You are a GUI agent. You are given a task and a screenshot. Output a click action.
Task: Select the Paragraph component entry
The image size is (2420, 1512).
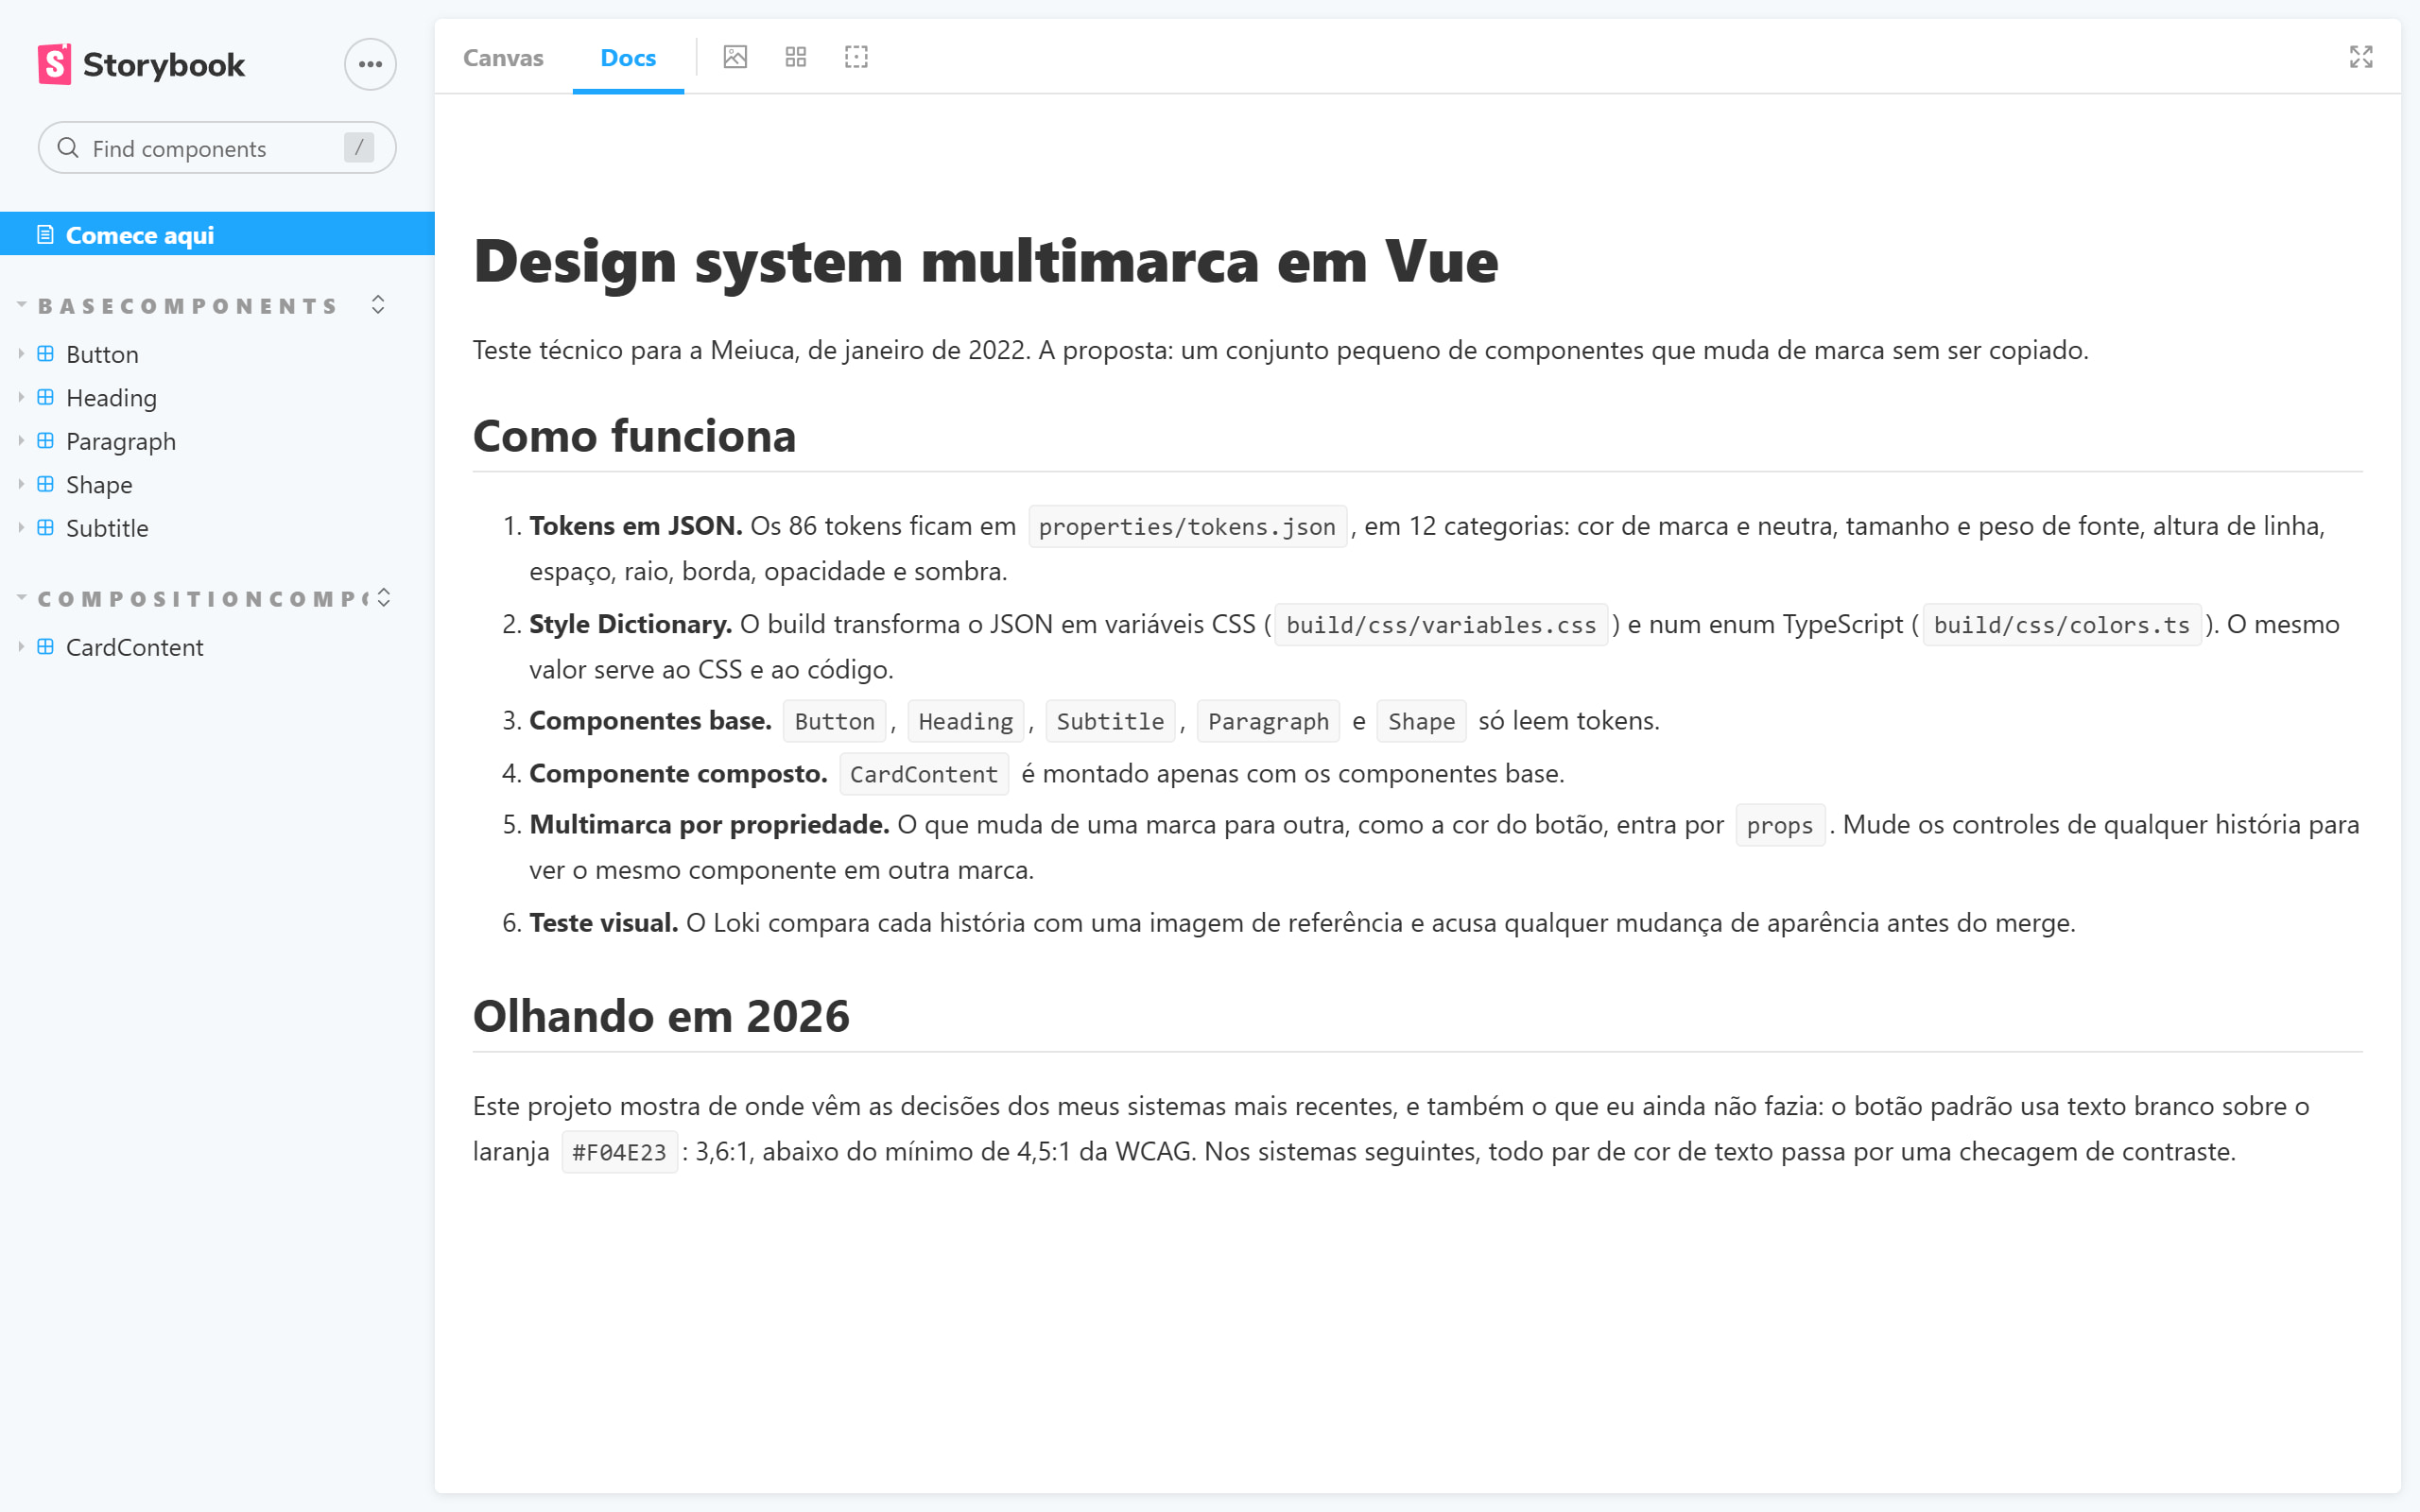pos(217,441)
